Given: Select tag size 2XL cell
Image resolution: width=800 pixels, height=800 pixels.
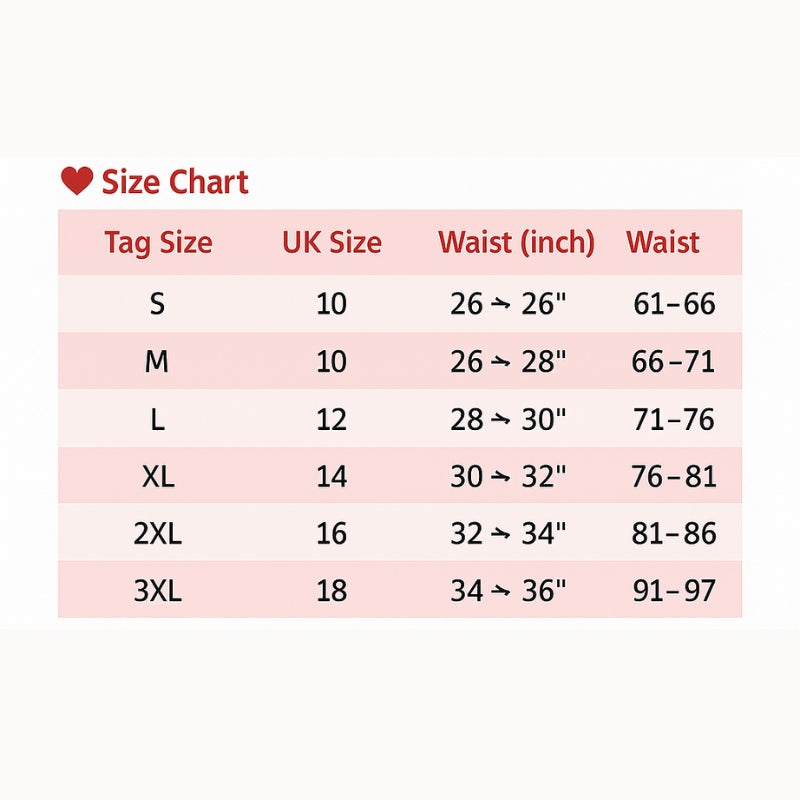Looking at the screenshot, I should pyautogui.click(x=158, y=534).
